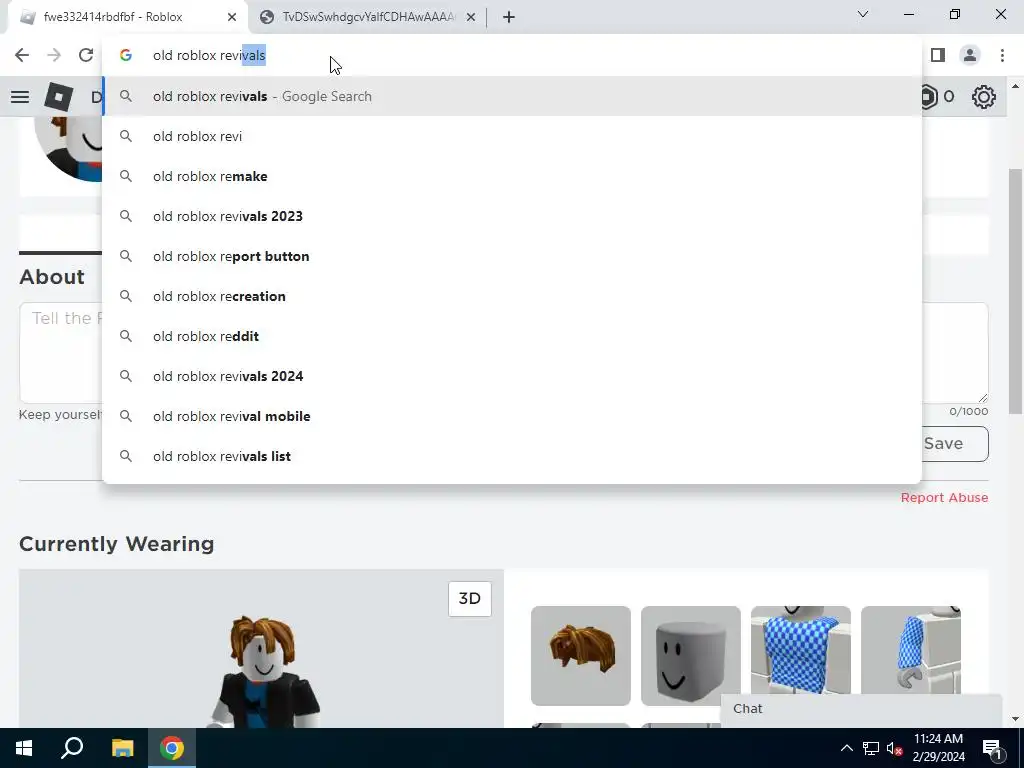This screenshot has width=1024, height=768.
Task: Show hidden system tray icons
Action: click(x=846, y=748)
